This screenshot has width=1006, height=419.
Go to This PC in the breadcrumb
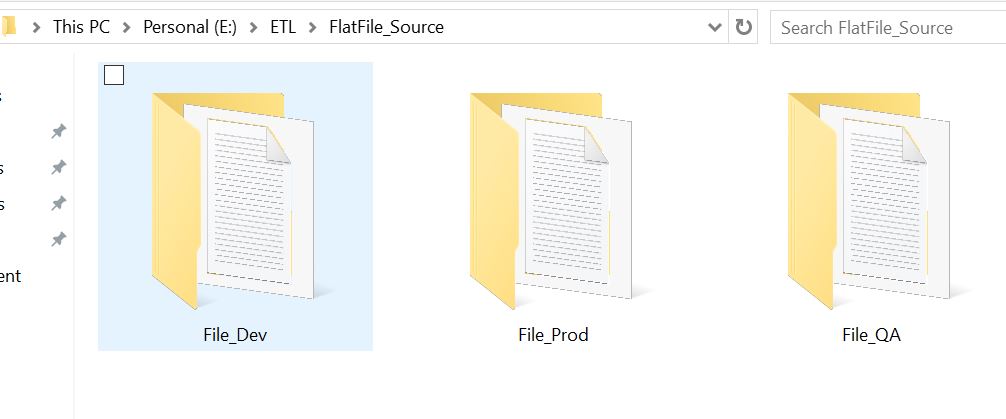[x=81, y=27]
